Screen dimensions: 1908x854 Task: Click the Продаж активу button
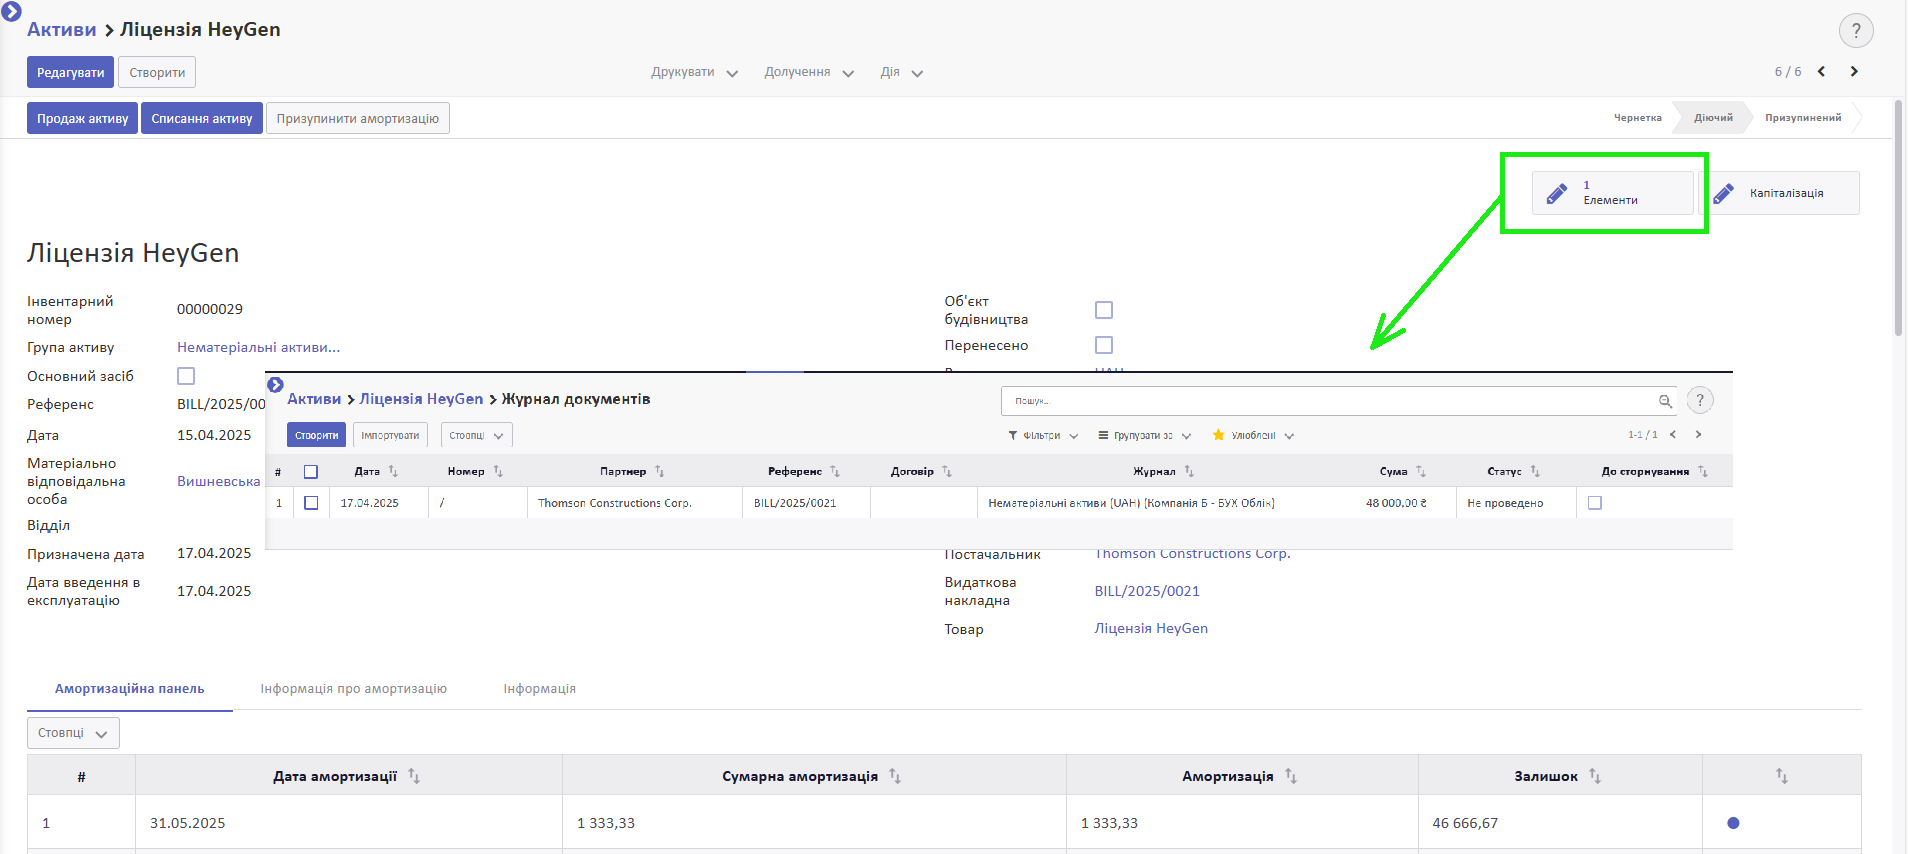click(83, 118)
